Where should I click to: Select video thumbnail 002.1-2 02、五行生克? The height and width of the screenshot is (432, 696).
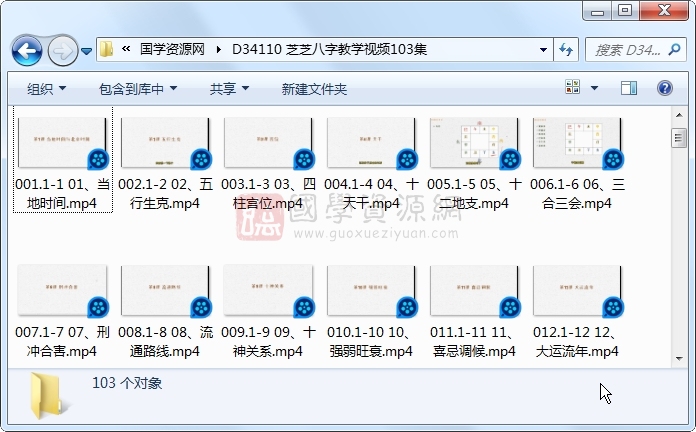[x=166, y=143]
